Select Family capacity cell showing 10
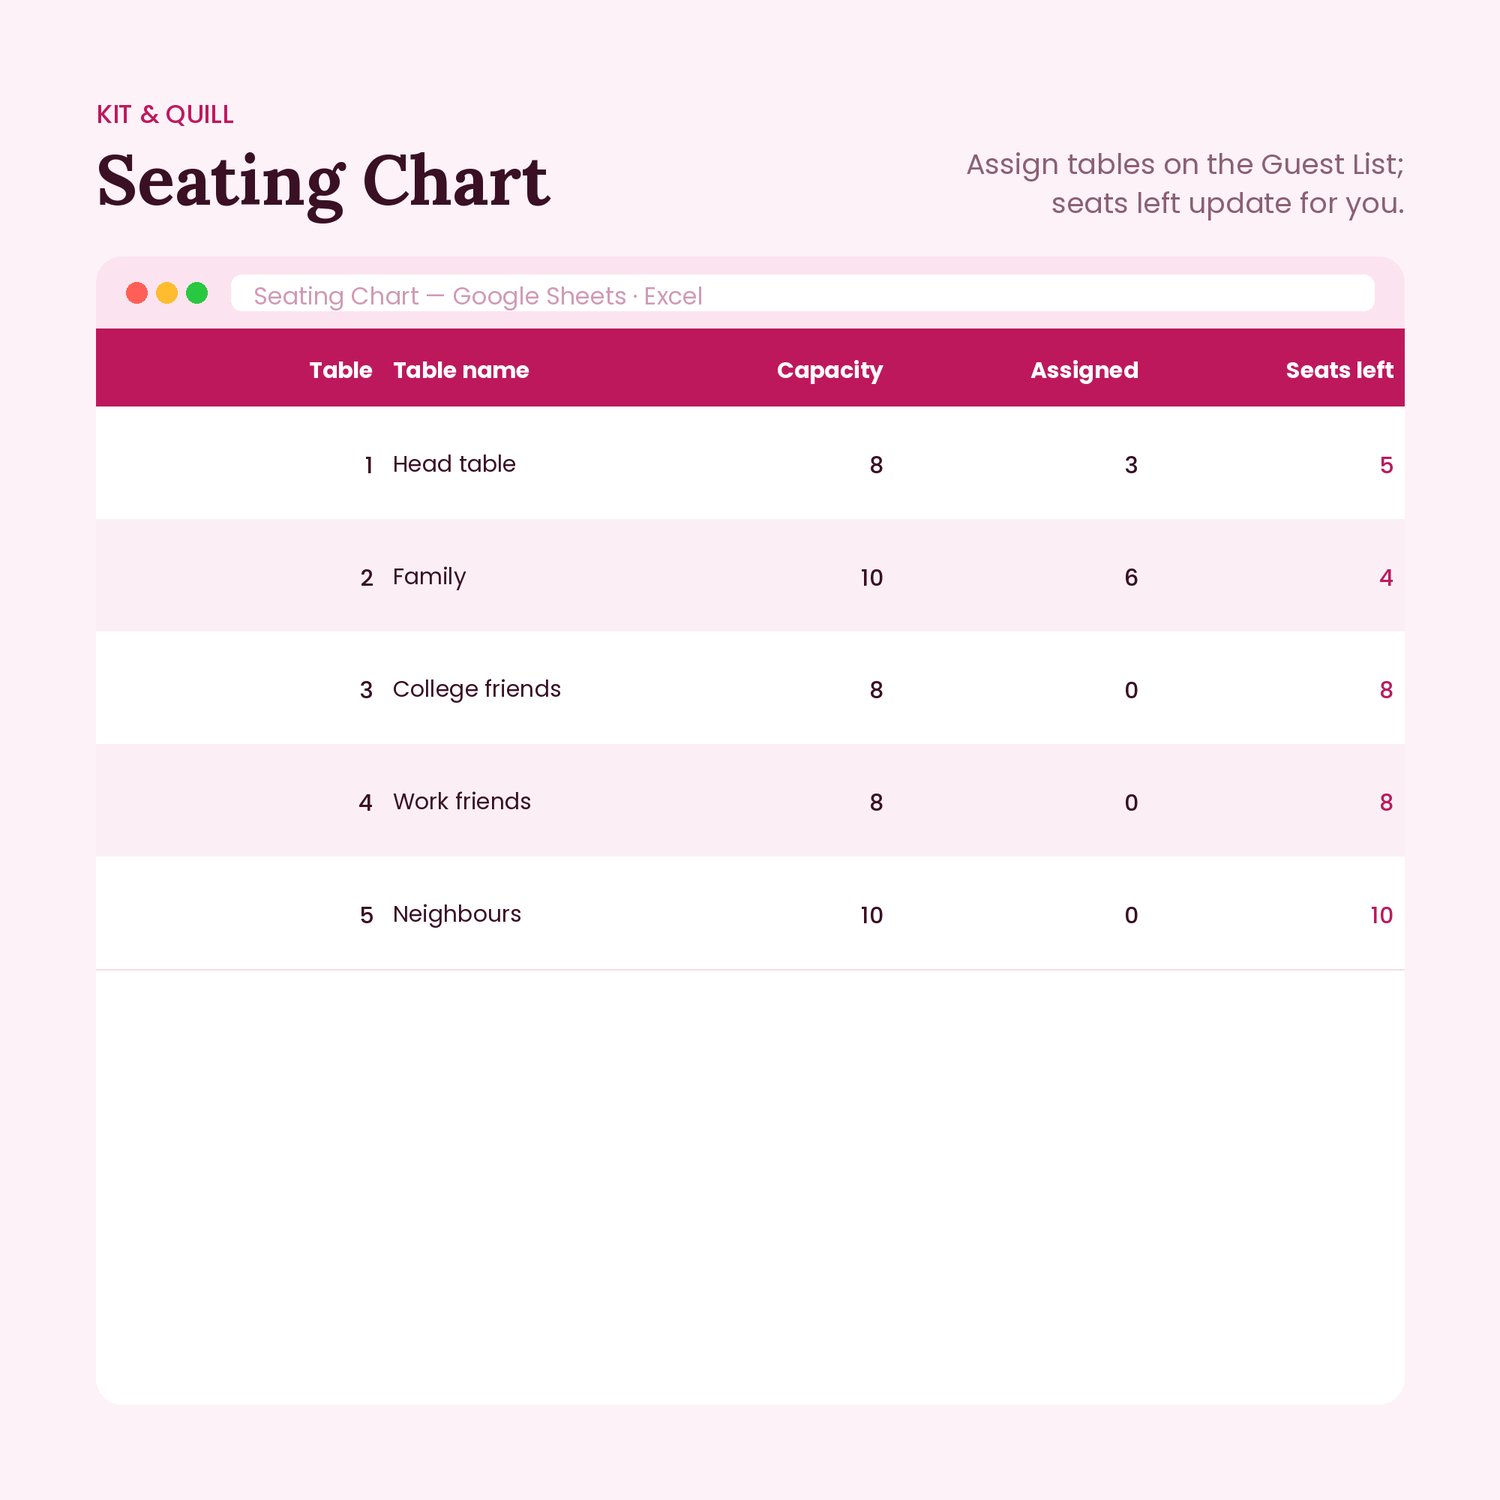The height and width of the screenshot is (1500, 1500). (x=871, y=578)
